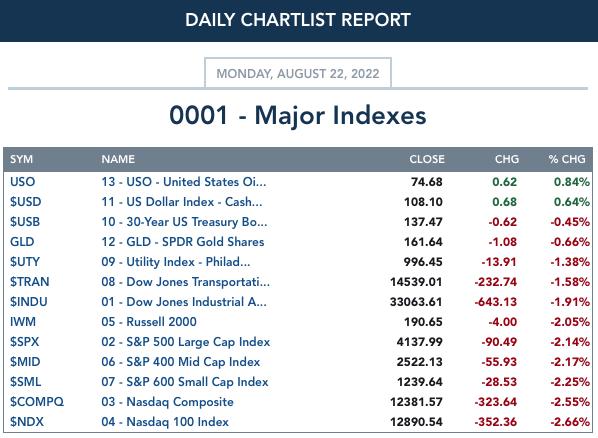This screenshot has height=438, width=598.
Task: Open the $USB symbol link
Action: [25, 222]
